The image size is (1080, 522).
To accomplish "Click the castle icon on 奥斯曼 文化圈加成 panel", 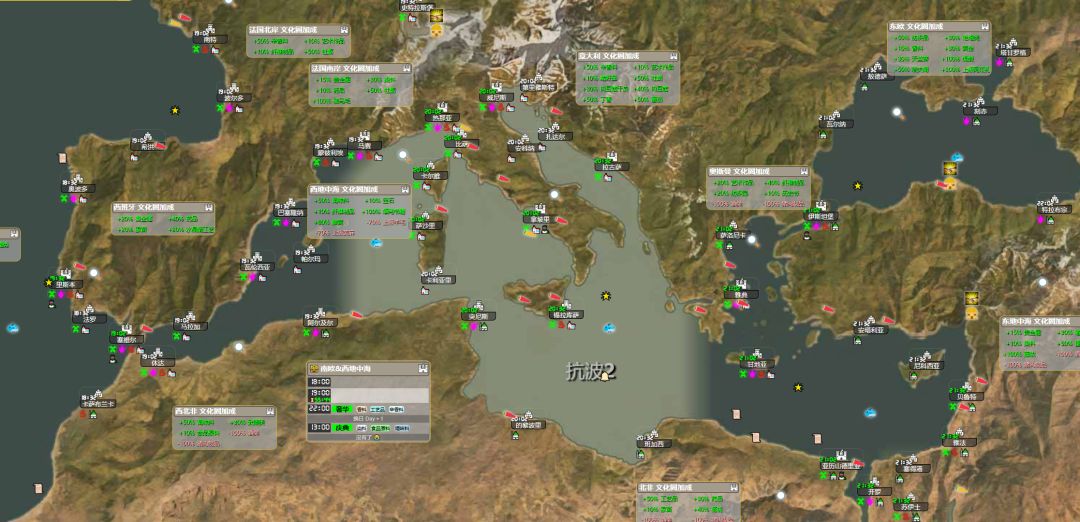I will click(803, 171).
